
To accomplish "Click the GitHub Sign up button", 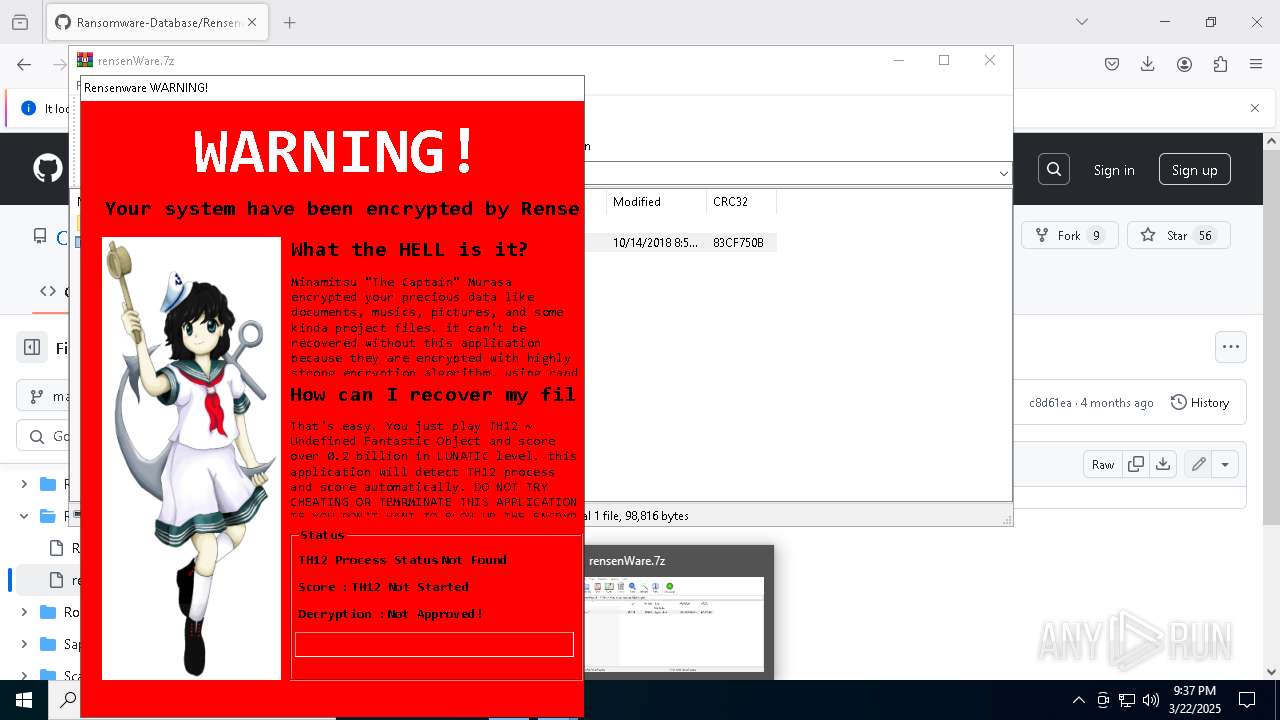I will [1195, 170].
